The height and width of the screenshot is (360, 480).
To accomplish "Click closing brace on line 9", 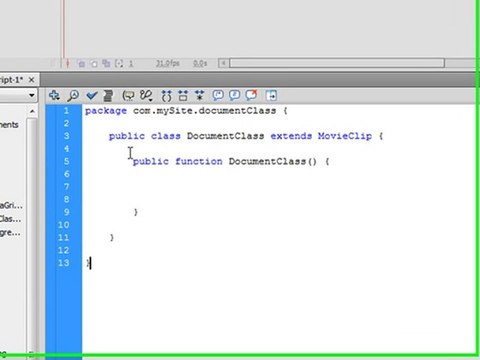I will pyautogui.click(x=135, y=212).
